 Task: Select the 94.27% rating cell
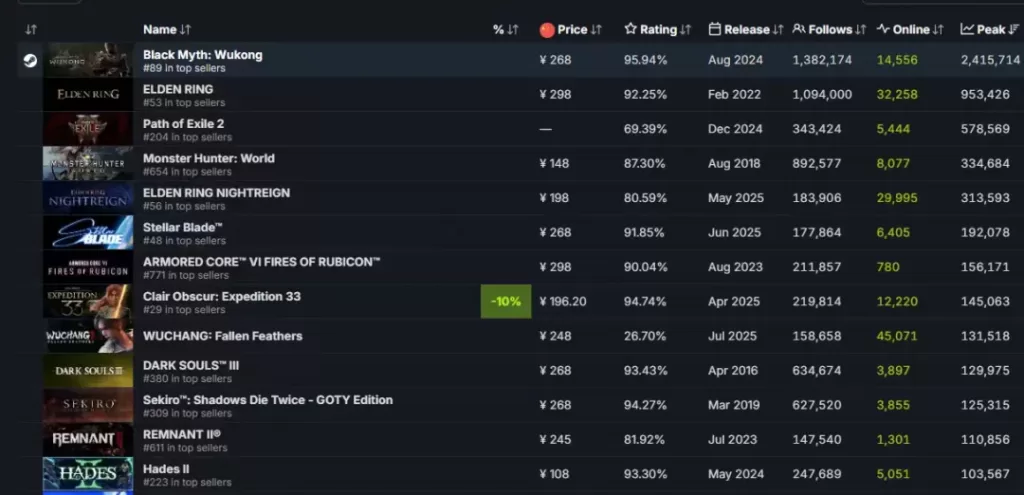click(x=645, y=406)
